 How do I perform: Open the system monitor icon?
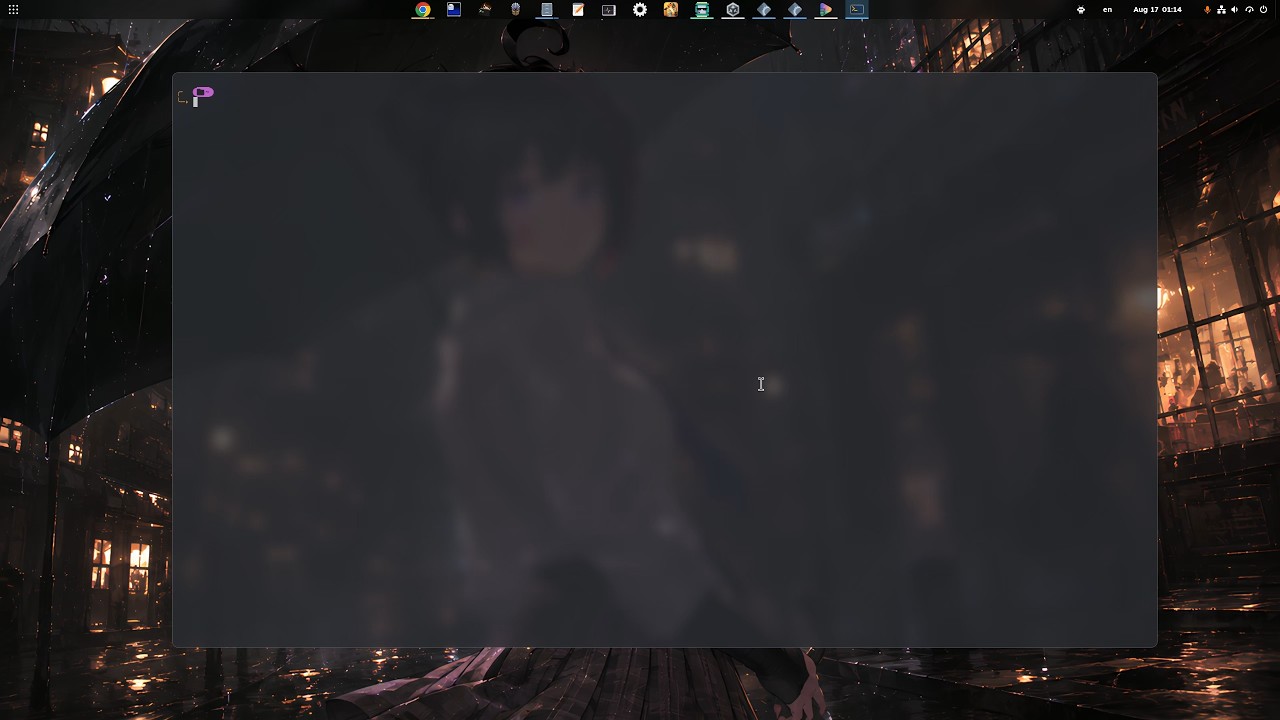609,10
